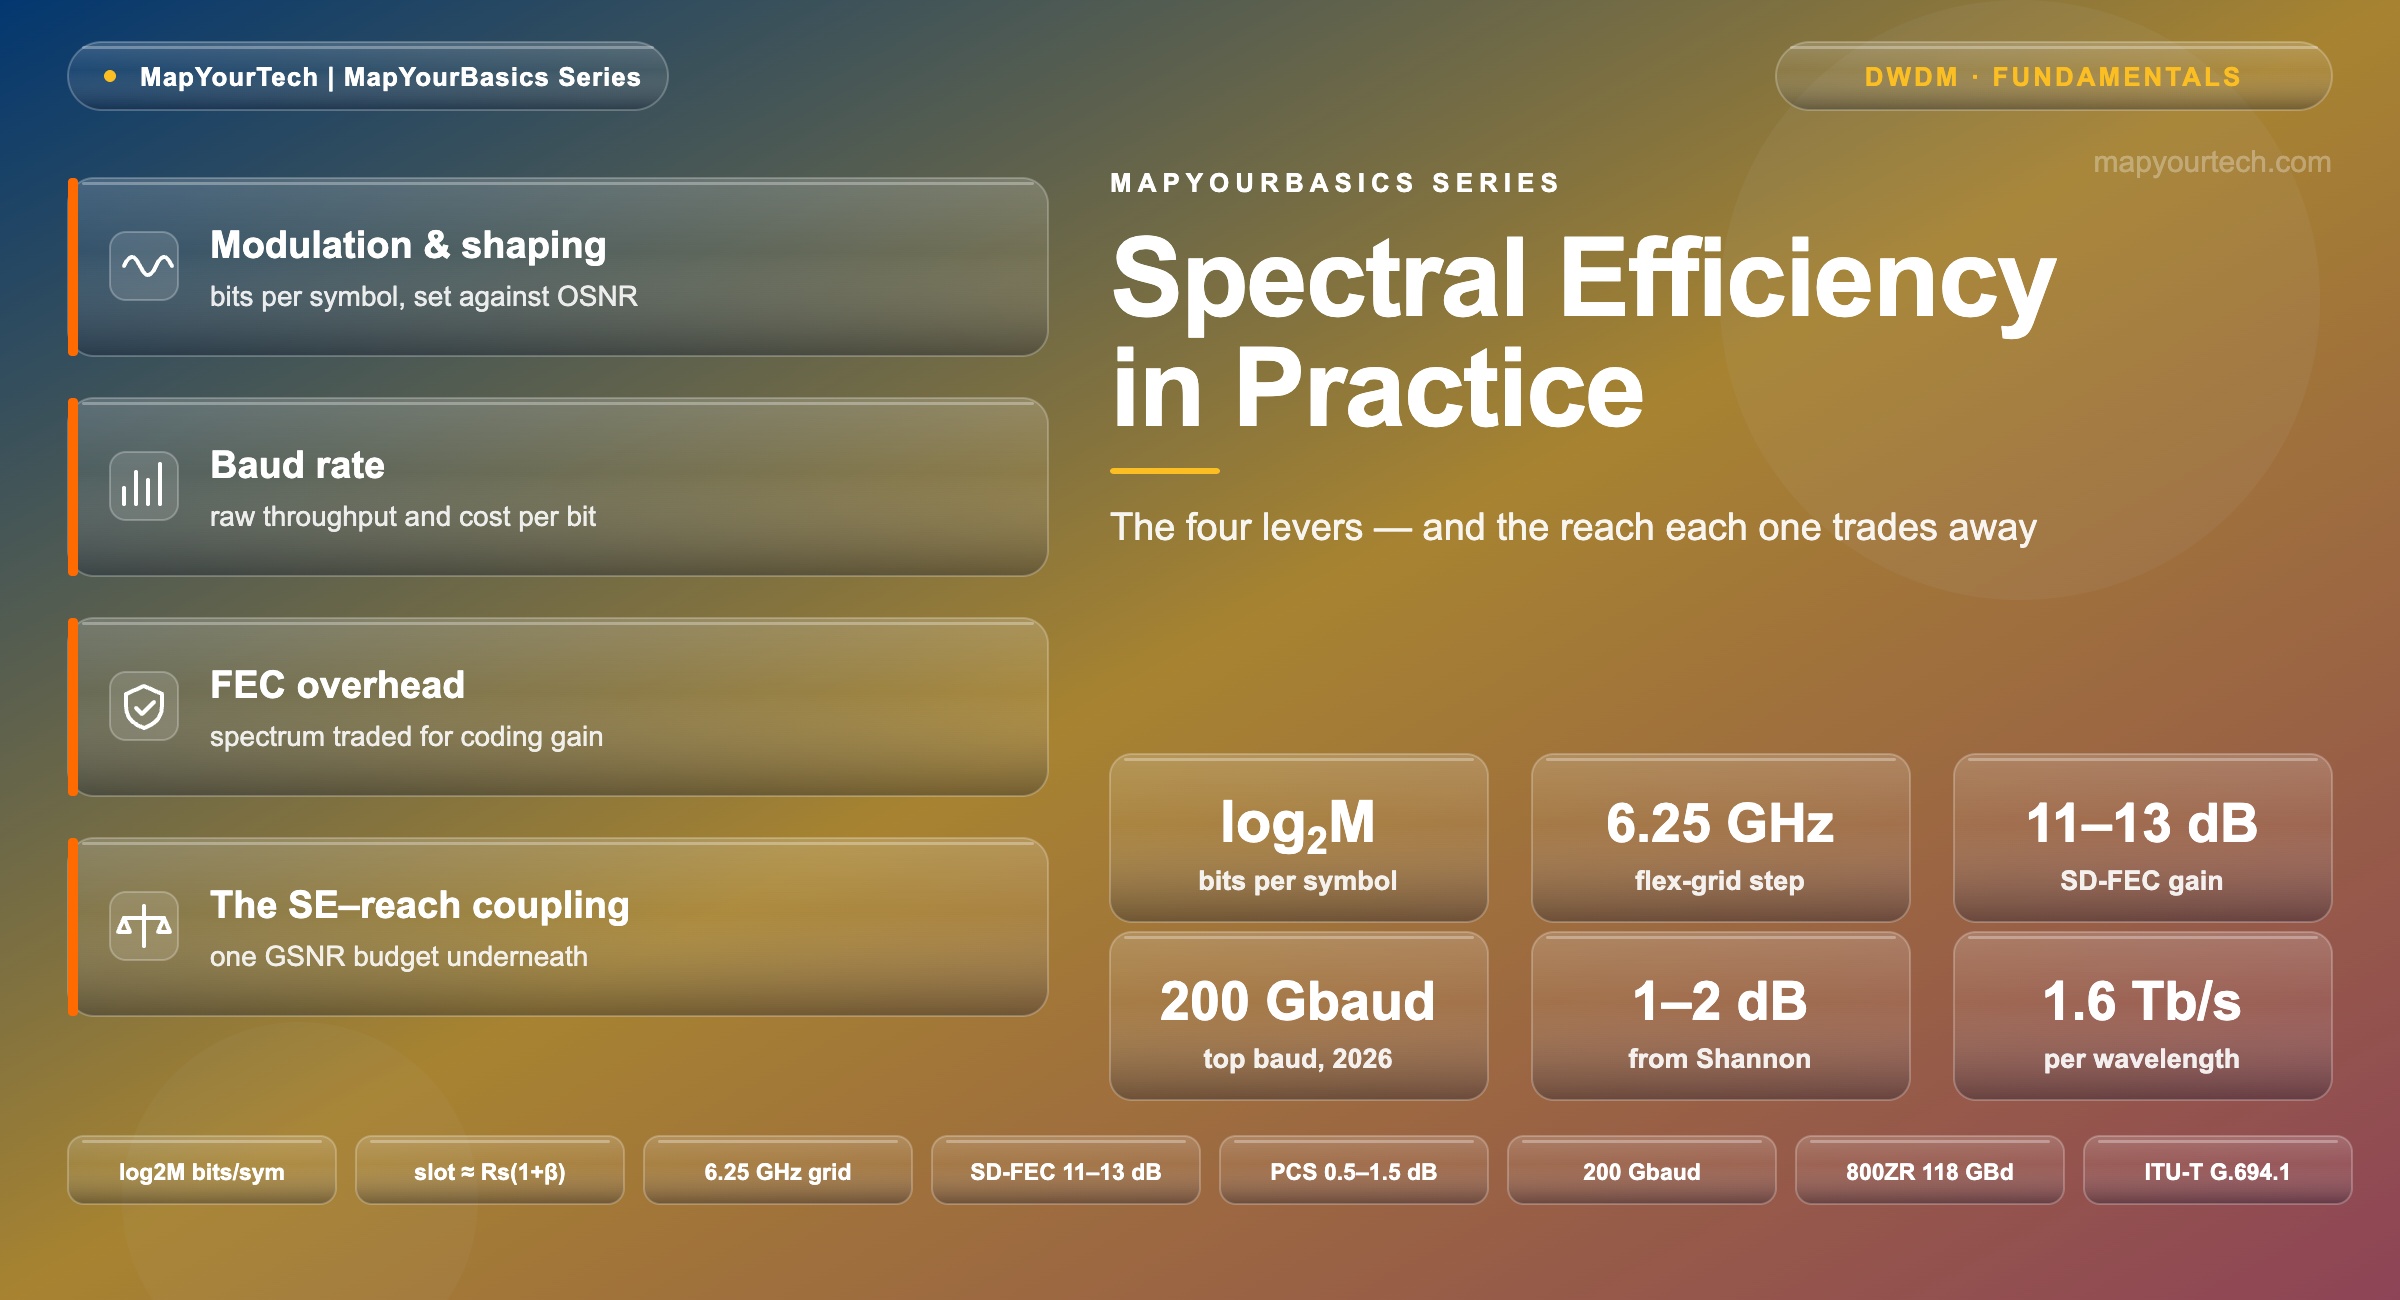Click 'raw throughput and cost per bit' text
This screenshot has height=1300, width=2400.
[x=403, y=517]
